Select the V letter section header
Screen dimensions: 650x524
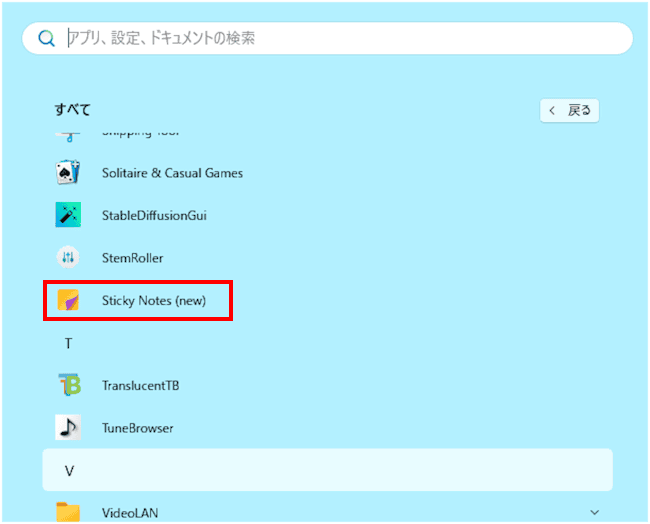[x=68, y=470]
